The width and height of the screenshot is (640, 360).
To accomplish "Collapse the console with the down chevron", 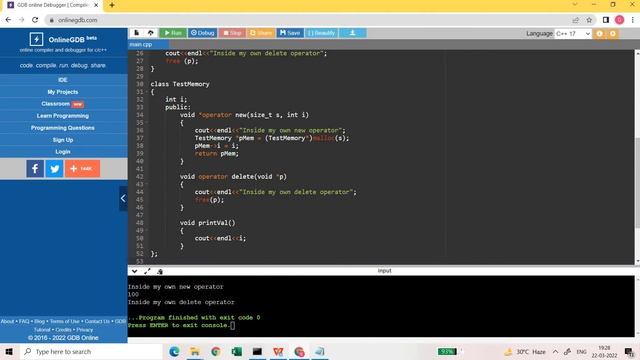I will pyautogui.click(x=134, y=271).
